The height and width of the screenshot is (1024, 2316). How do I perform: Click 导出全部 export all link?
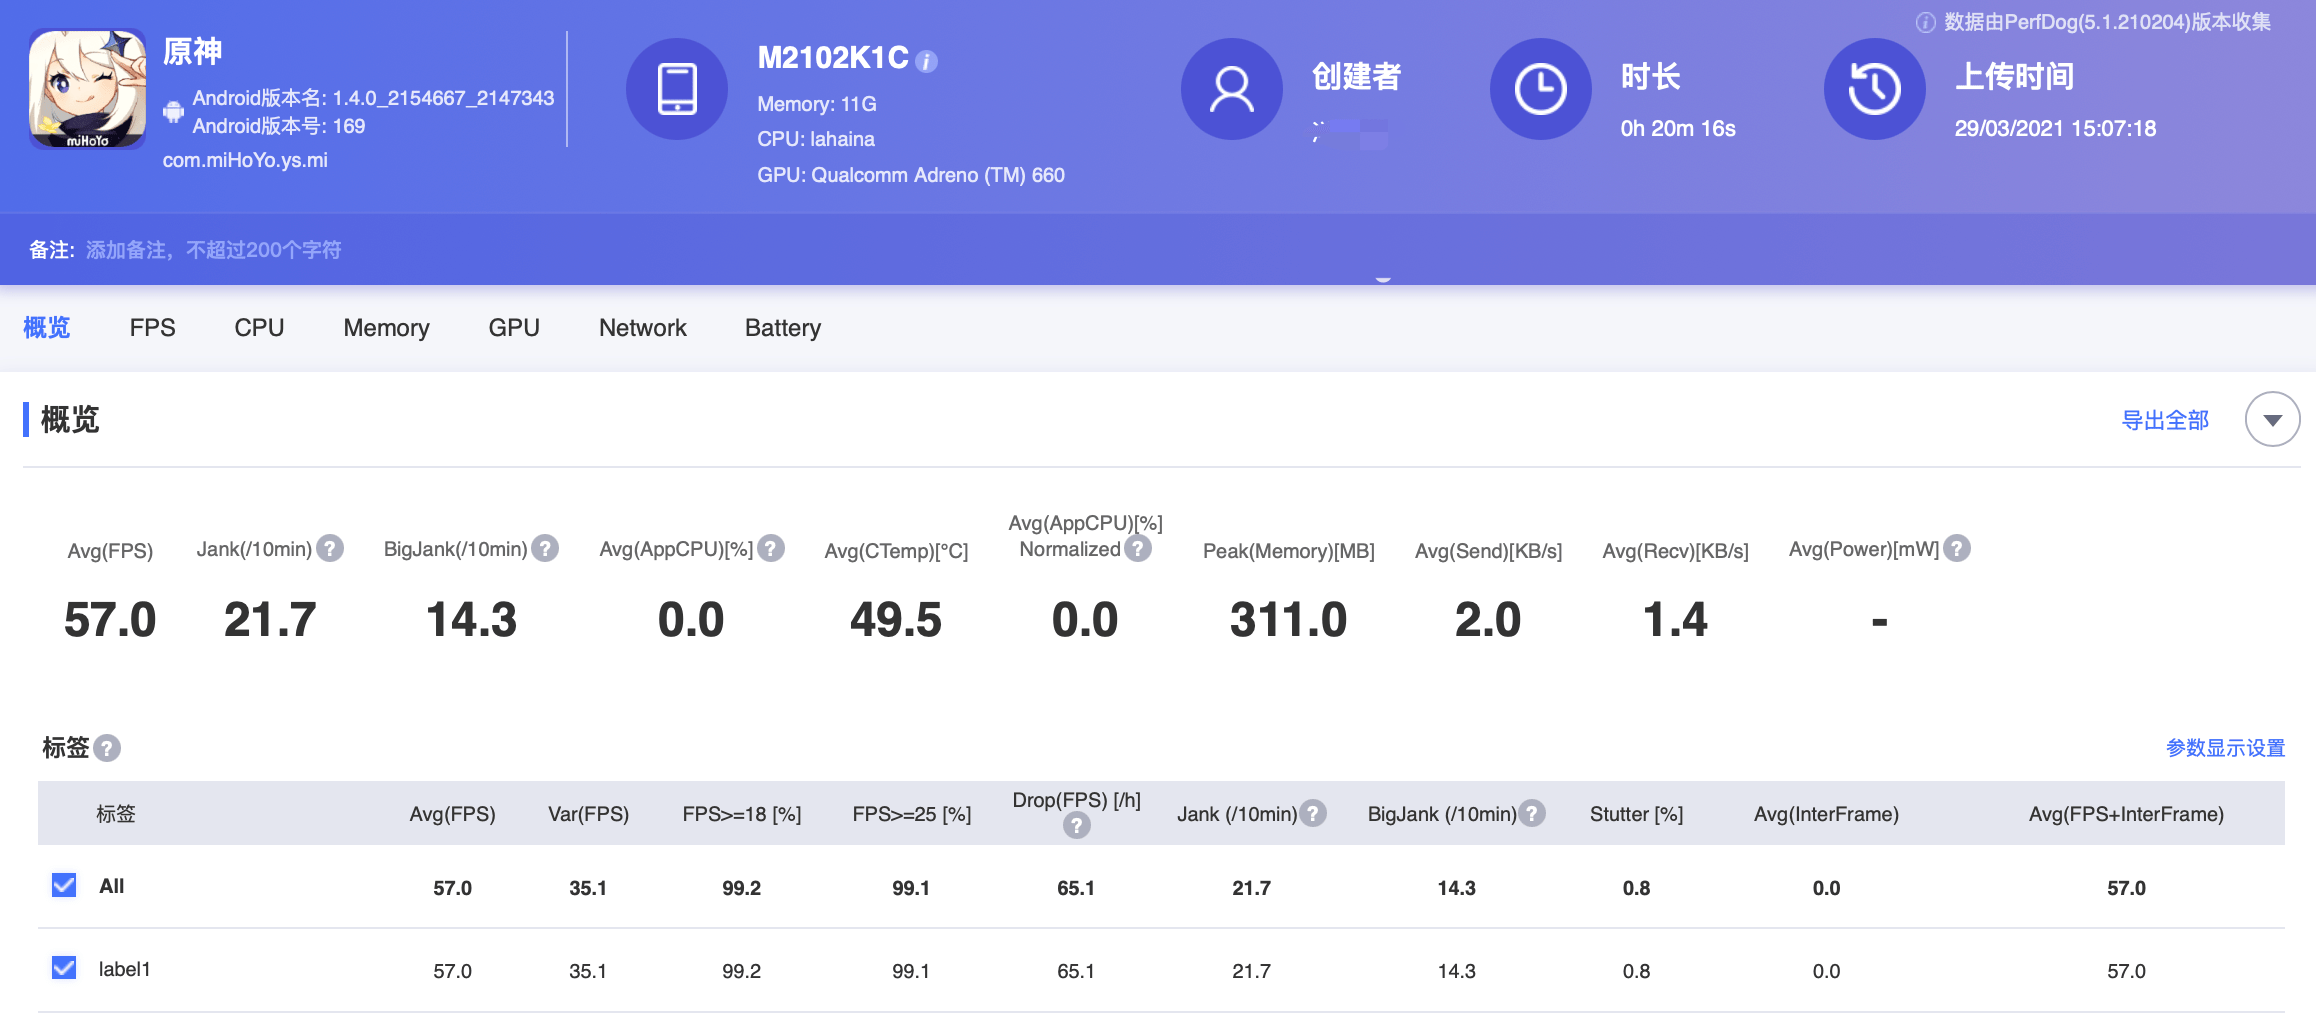(x=2165, y=420)
